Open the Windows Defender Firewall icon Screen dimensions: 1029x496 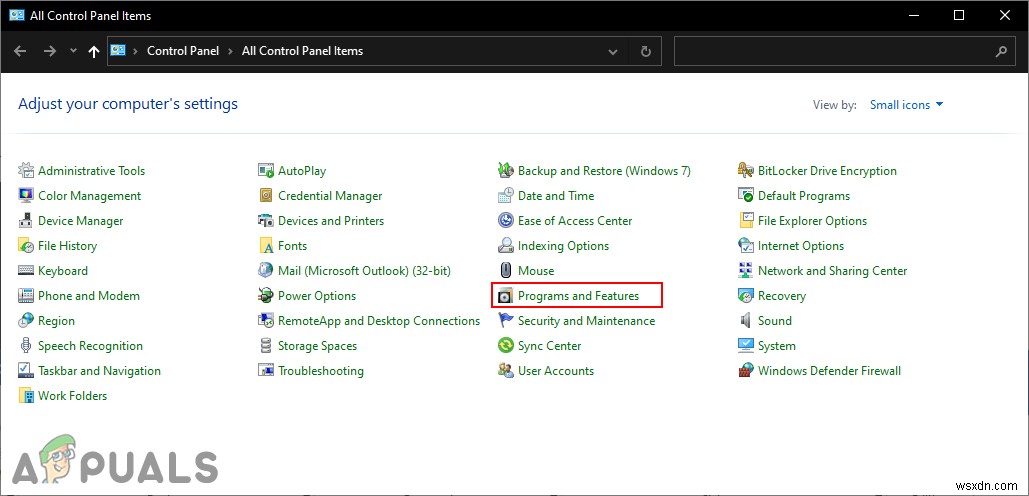746,370
